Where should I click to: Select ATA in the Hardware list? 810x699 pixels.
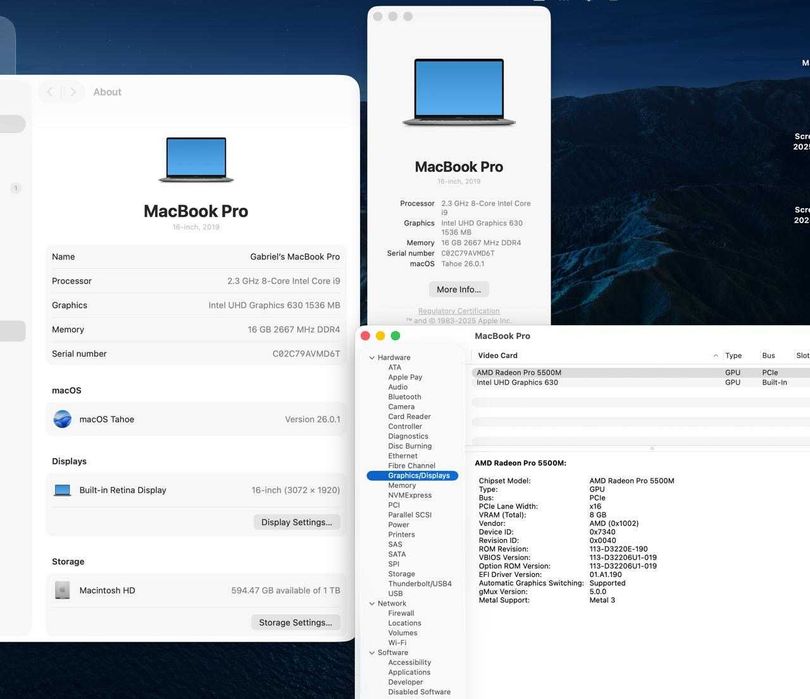pyautogui.click(x=395, y=367)
